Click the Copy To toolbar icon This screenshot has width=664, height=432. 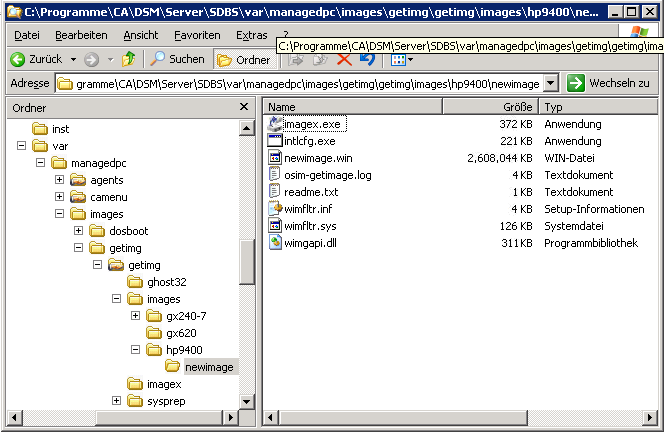(x=320, y=60)
